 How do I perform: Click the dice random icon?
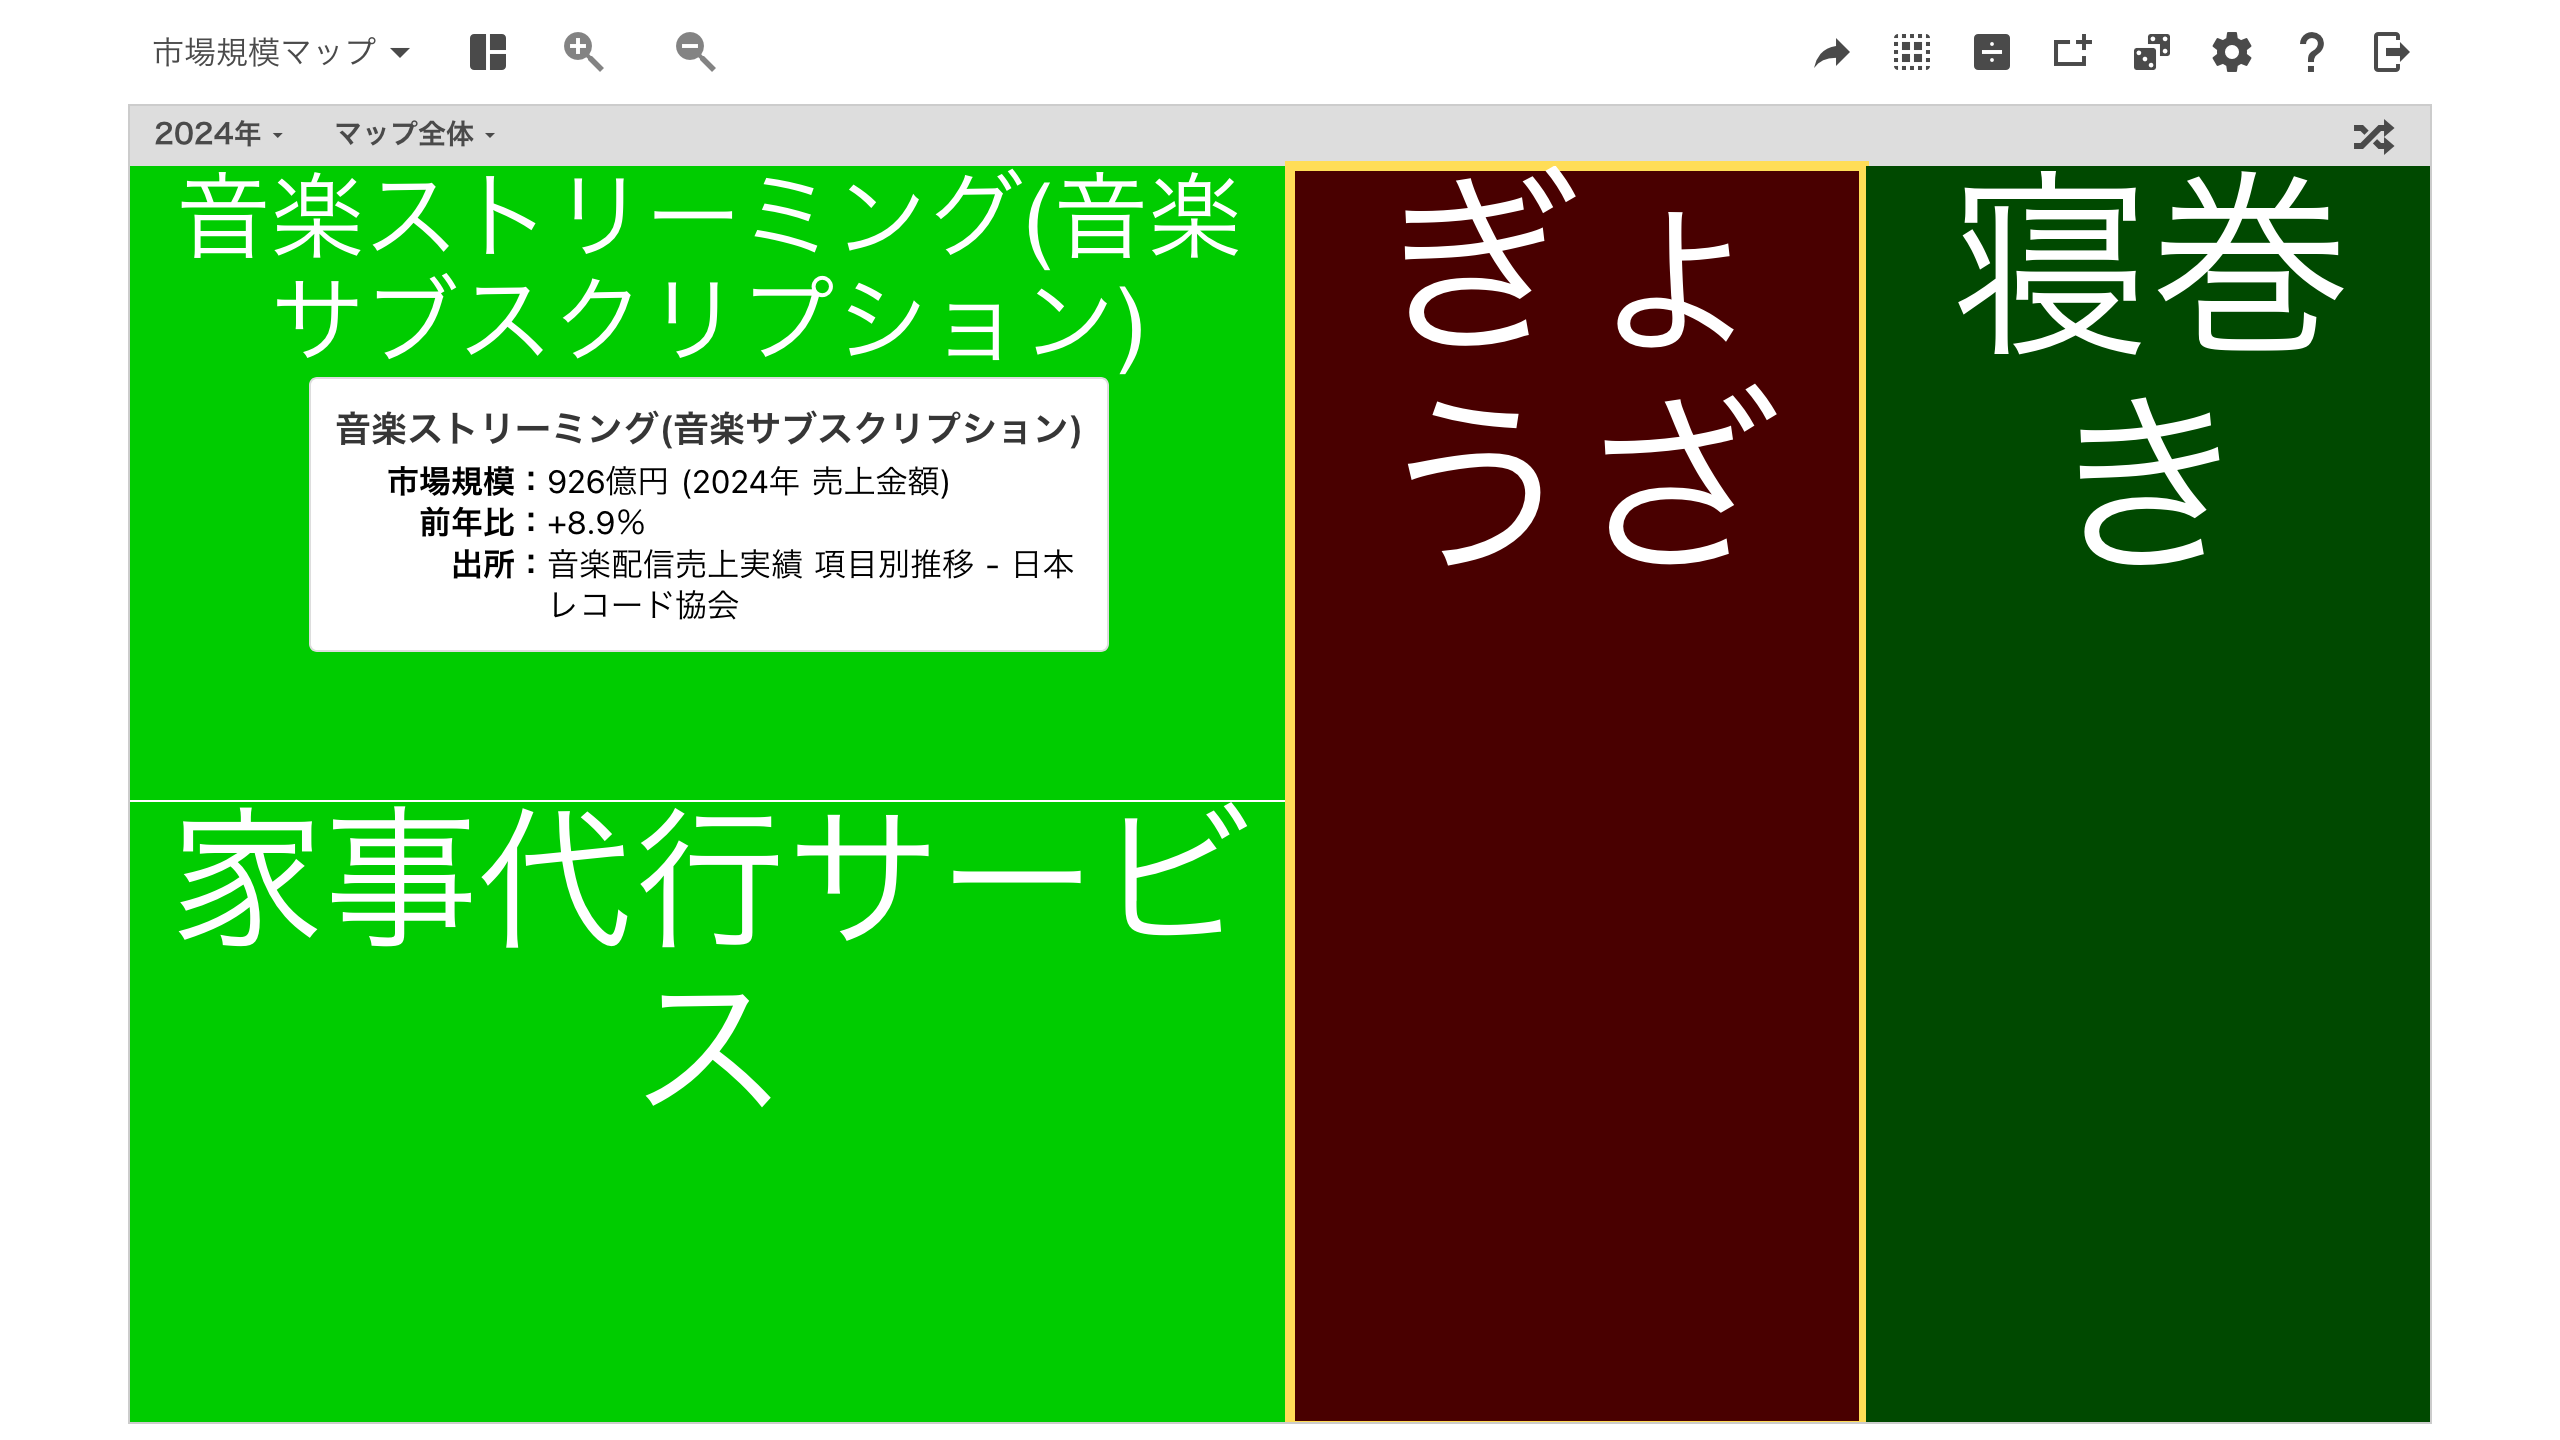2151,52
